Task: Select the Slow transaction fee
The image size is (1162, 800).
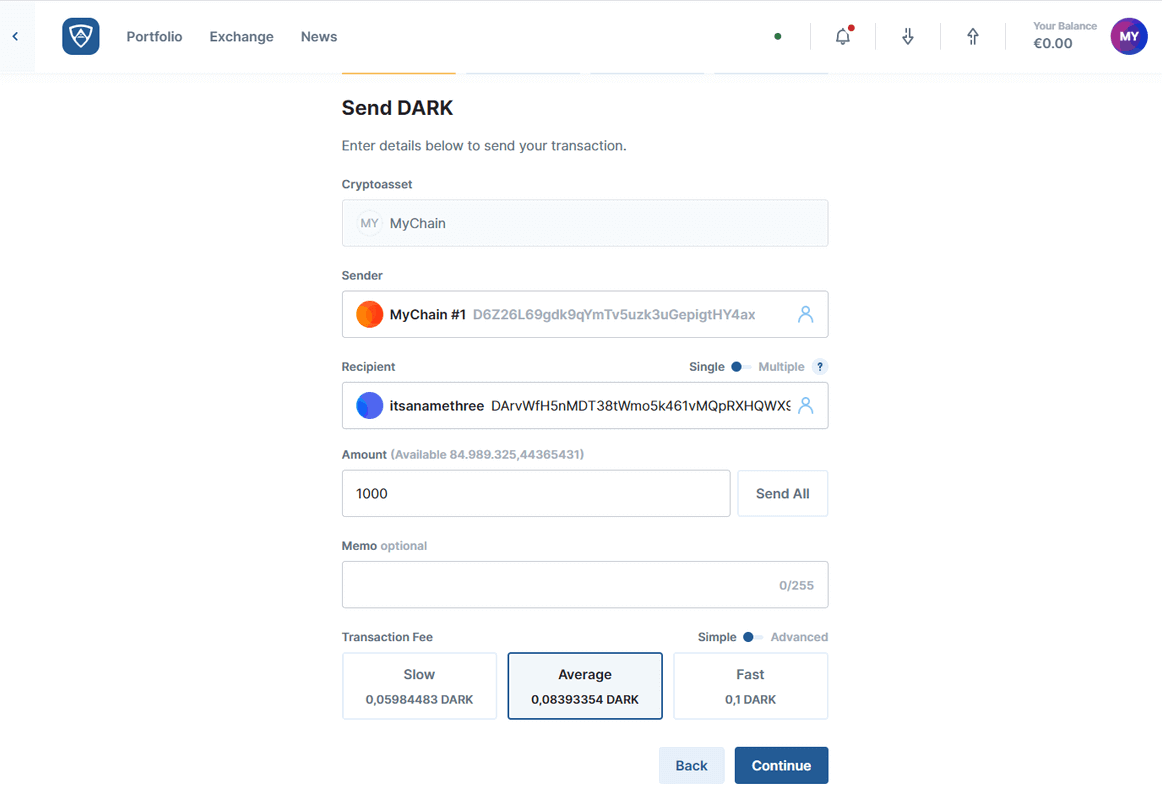Action: [x=419, y=686]
